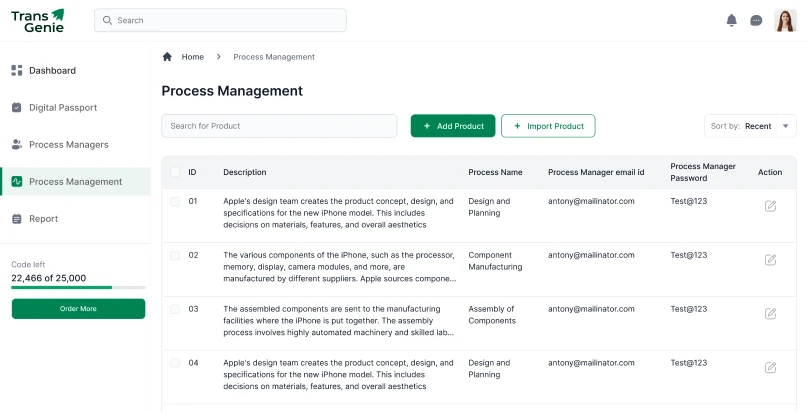Edit row 02 with pencil icon
The image size is (808, 413).
pyautogui.click(x=770, y=260)
